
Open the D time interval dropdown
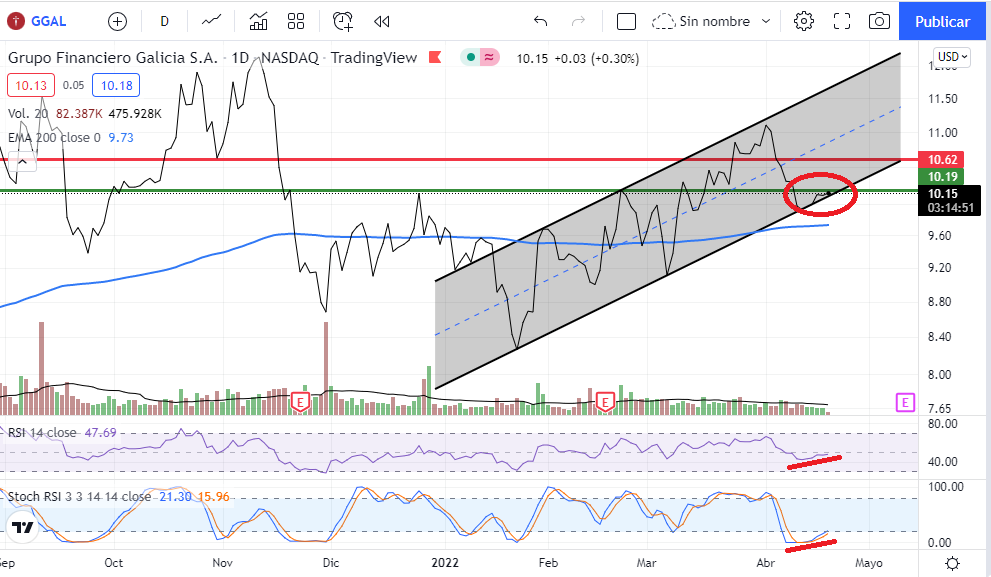pos(164,21)
